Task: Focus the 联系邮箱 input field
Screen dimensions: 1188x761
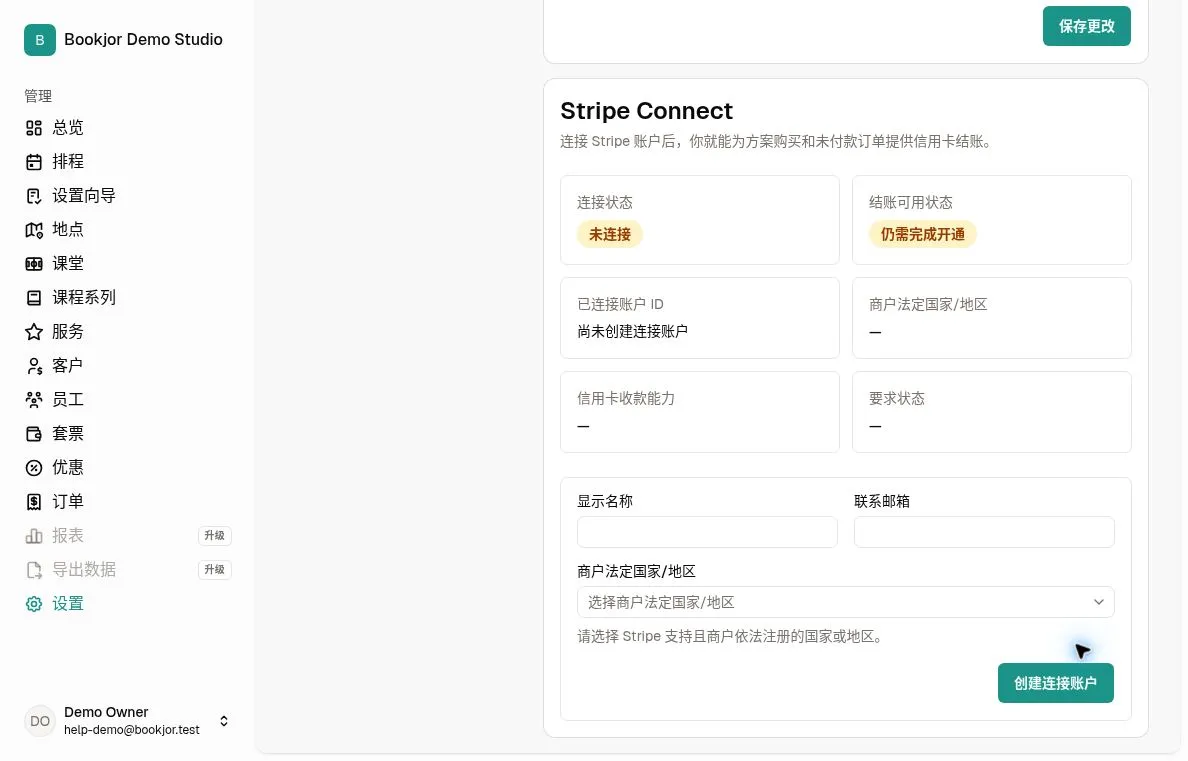Action: (984, 532)
